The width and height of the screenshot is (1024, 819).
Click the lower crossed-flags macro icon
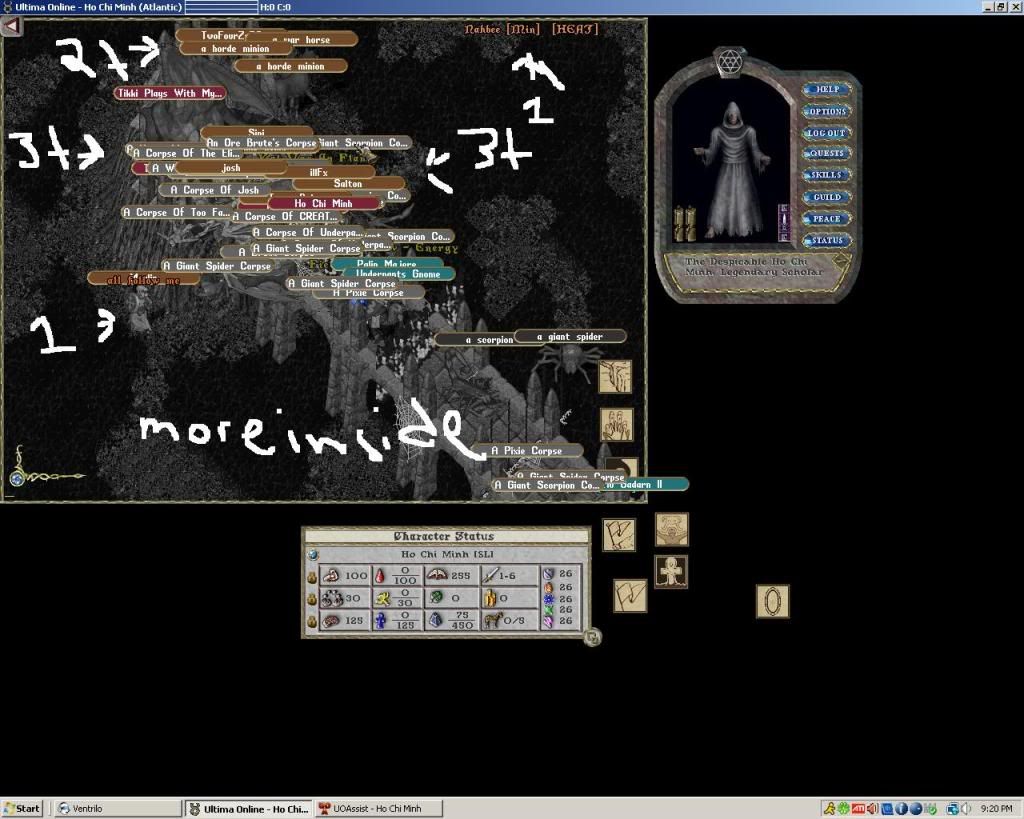pos(630,596)
